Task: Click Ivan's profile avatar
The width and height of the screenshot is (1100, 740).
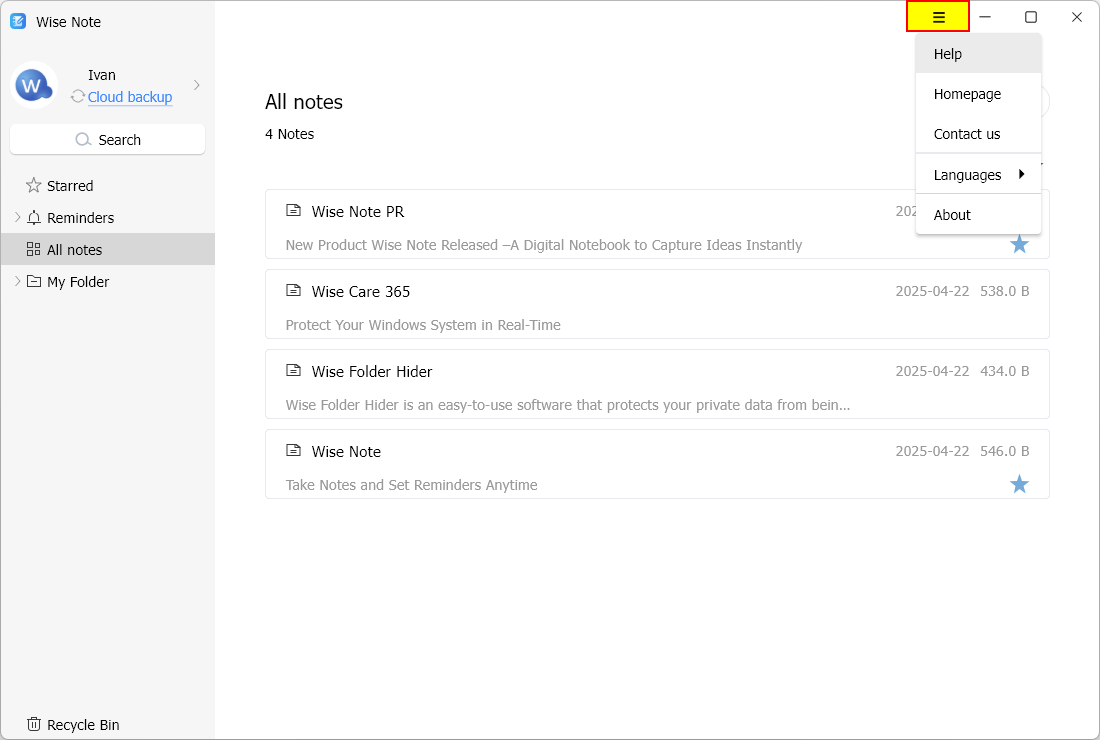Action: [x=34, y=86]
